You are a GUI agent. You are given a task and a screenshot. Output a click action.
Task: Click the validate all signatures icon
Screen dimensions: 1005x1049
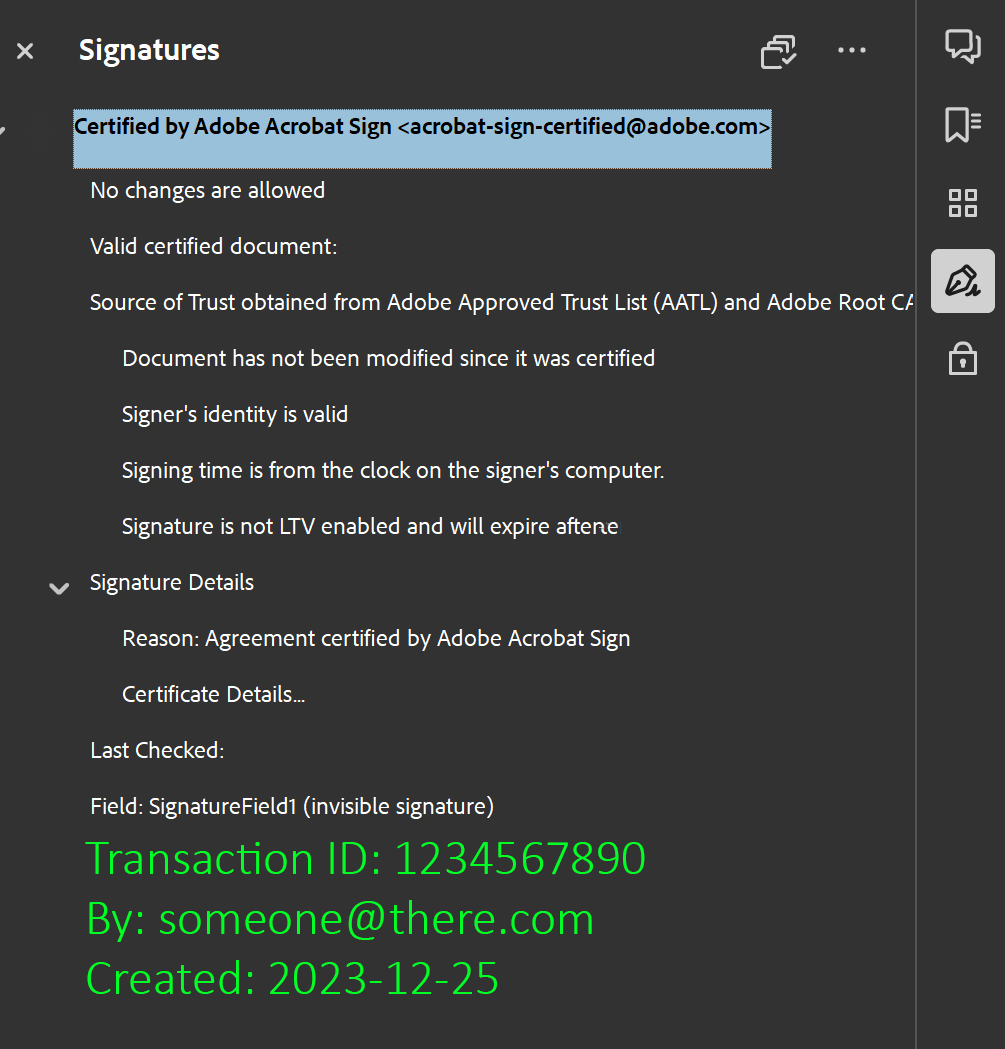click(x=778, y=51)
